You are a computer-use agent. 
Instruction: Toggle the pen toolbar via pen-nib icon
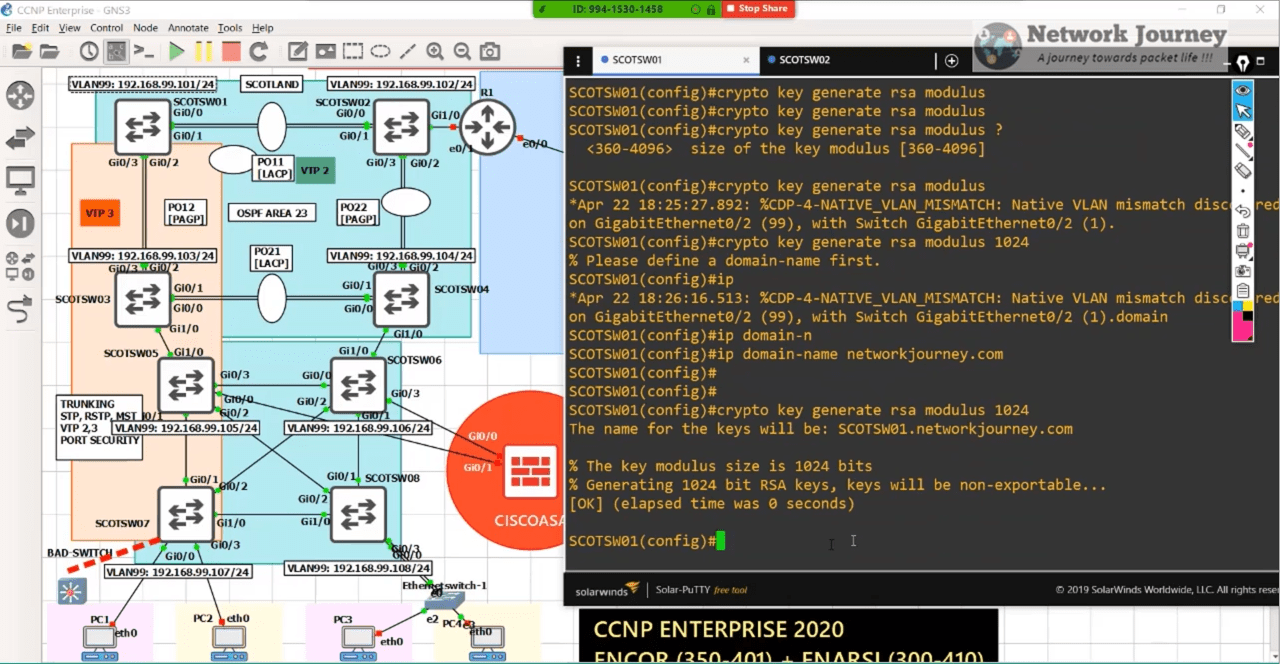(x=1243, y=63)
